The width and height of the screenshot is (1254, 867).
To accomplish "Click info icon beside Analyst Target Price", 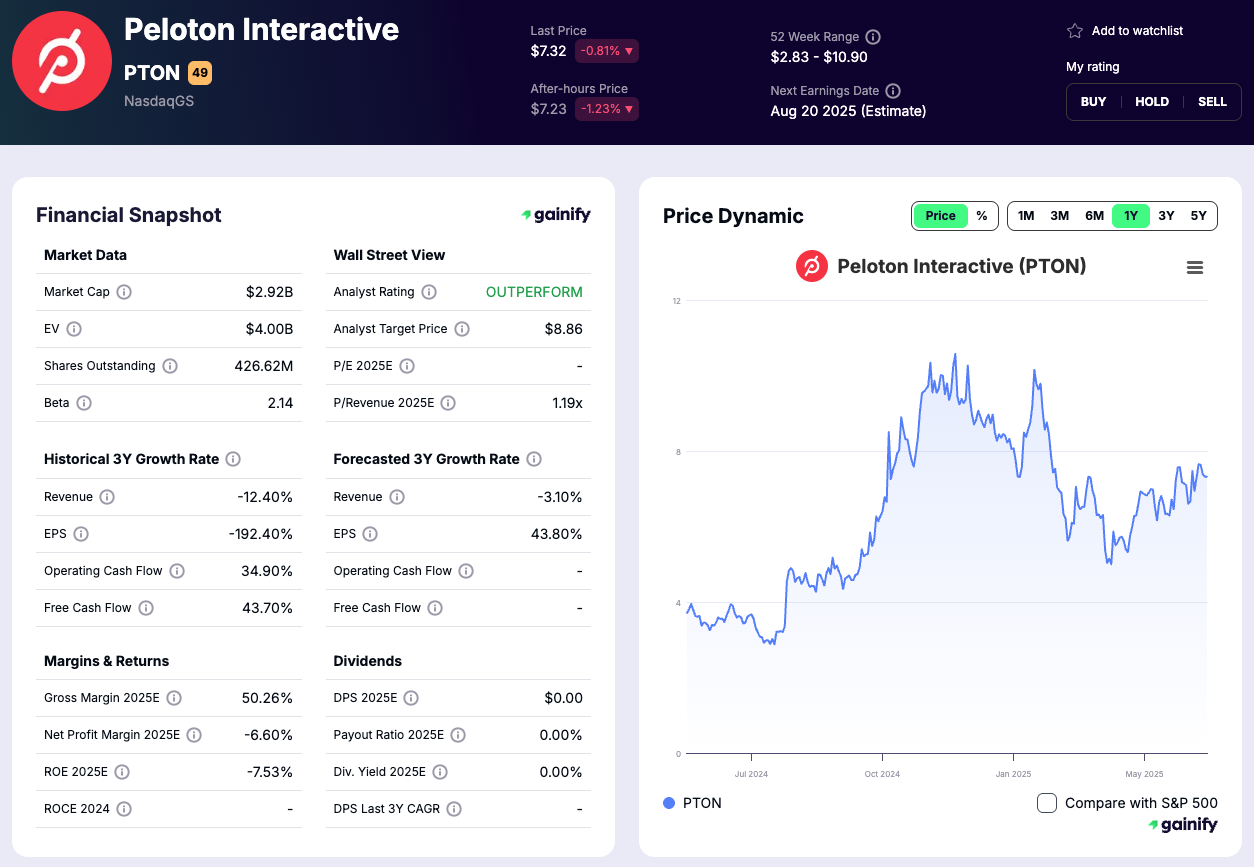I will pos(462,329).
